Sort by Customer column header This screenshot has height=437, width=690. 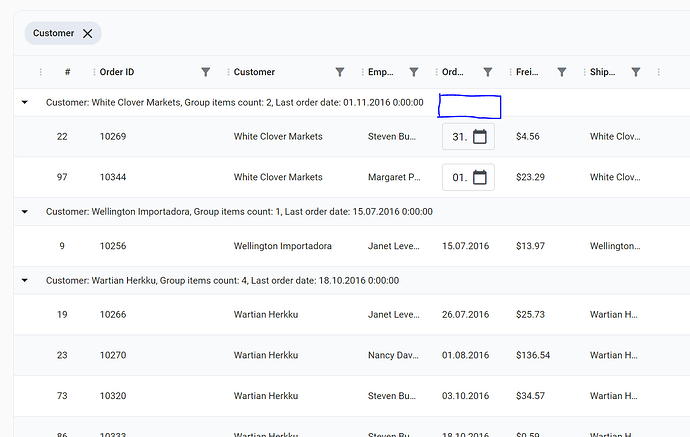pyautogui.click(x=254, y=72)
